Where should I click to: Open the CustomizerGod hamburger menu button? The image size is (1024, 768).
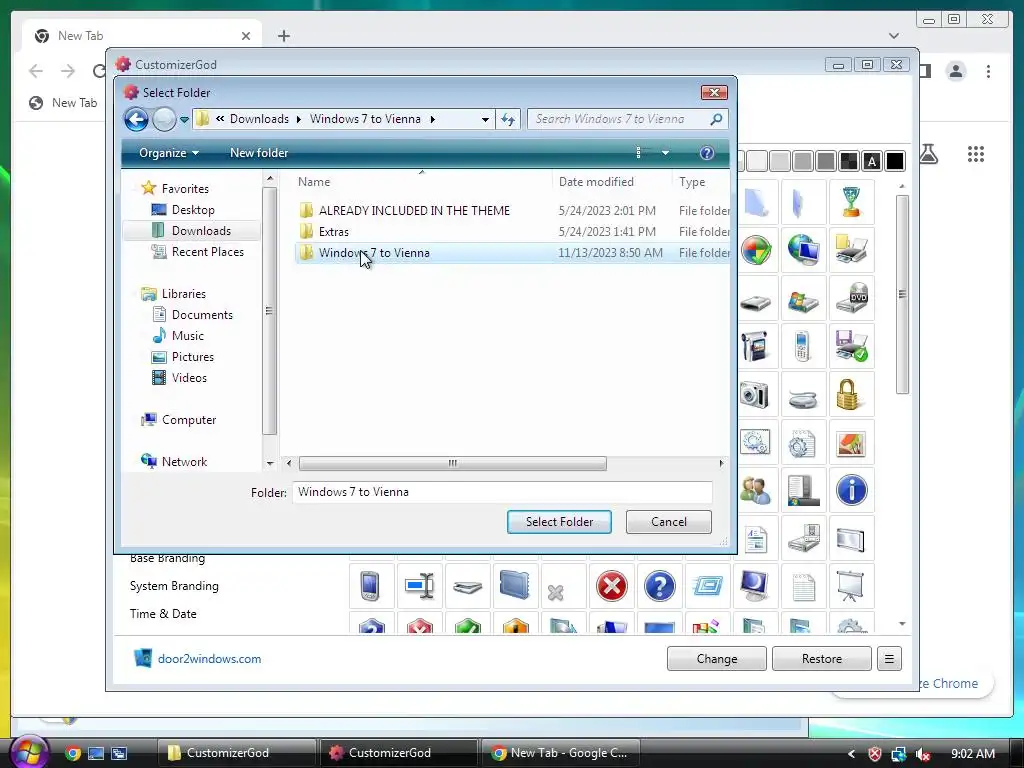[x=889, y=659]
